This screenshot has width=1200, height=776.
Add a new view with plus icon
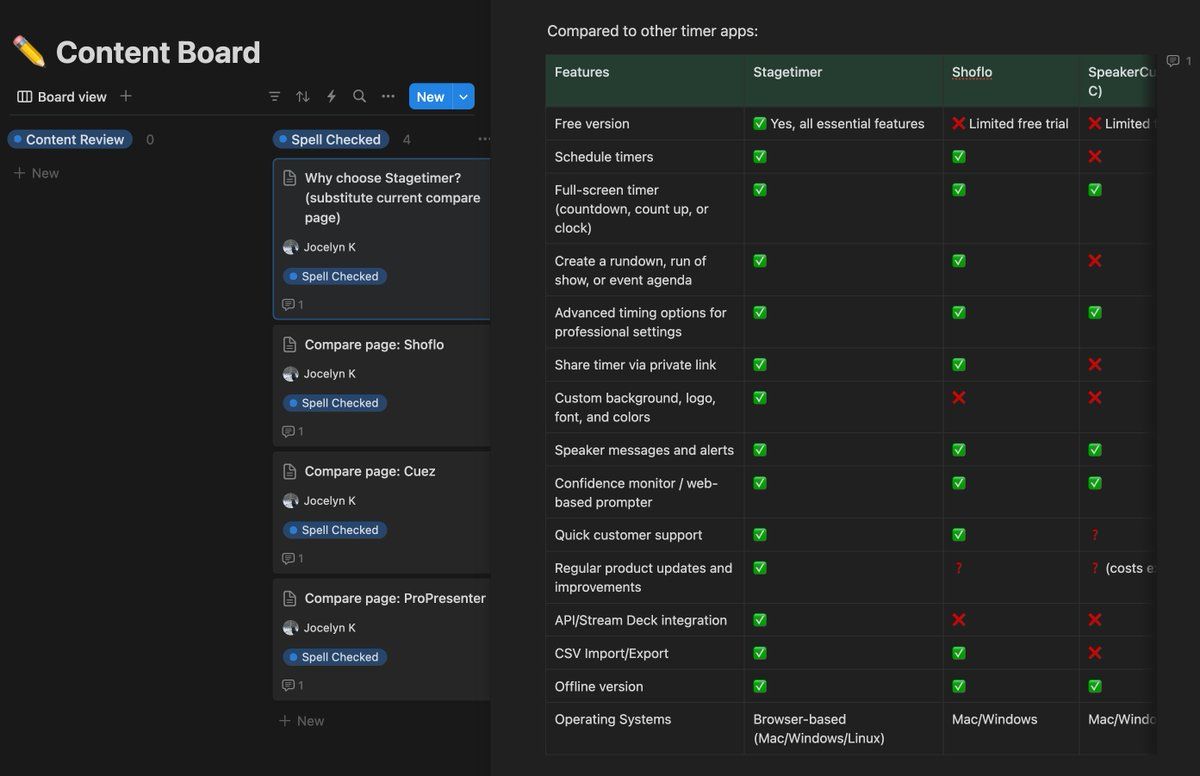[126, 96]
